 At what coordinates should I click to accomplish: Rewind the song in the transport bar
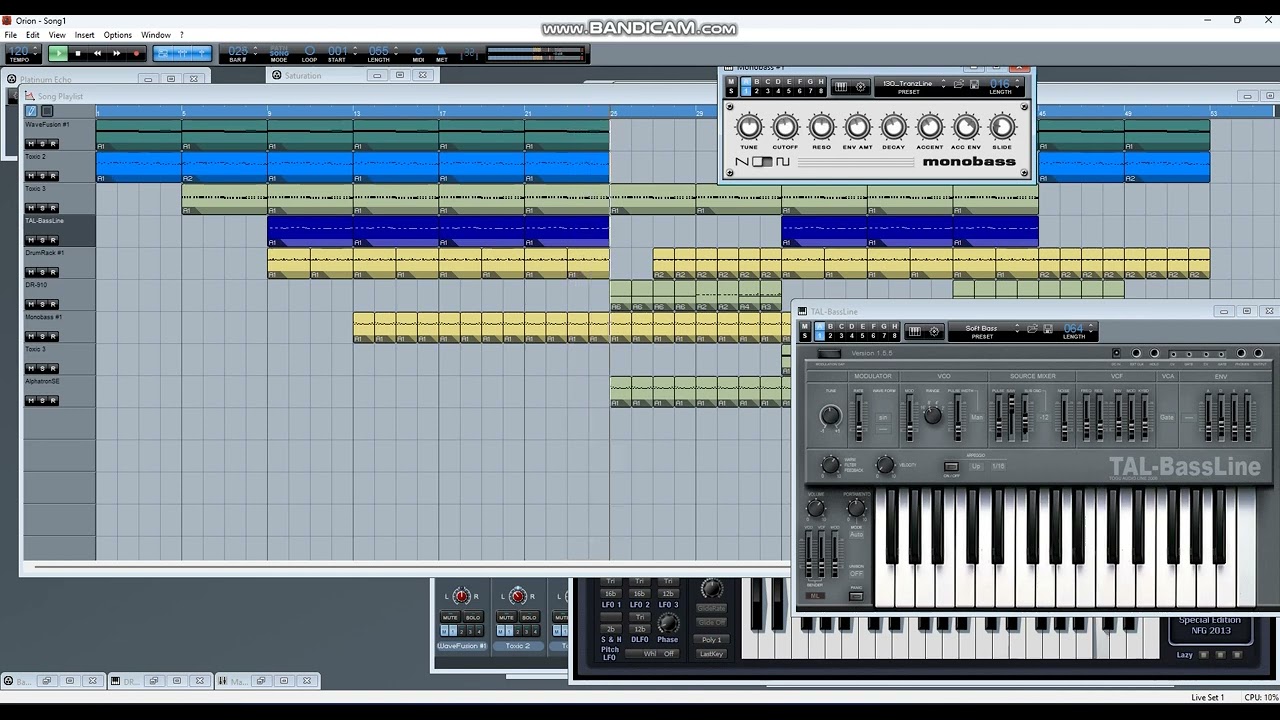point(97,53)
